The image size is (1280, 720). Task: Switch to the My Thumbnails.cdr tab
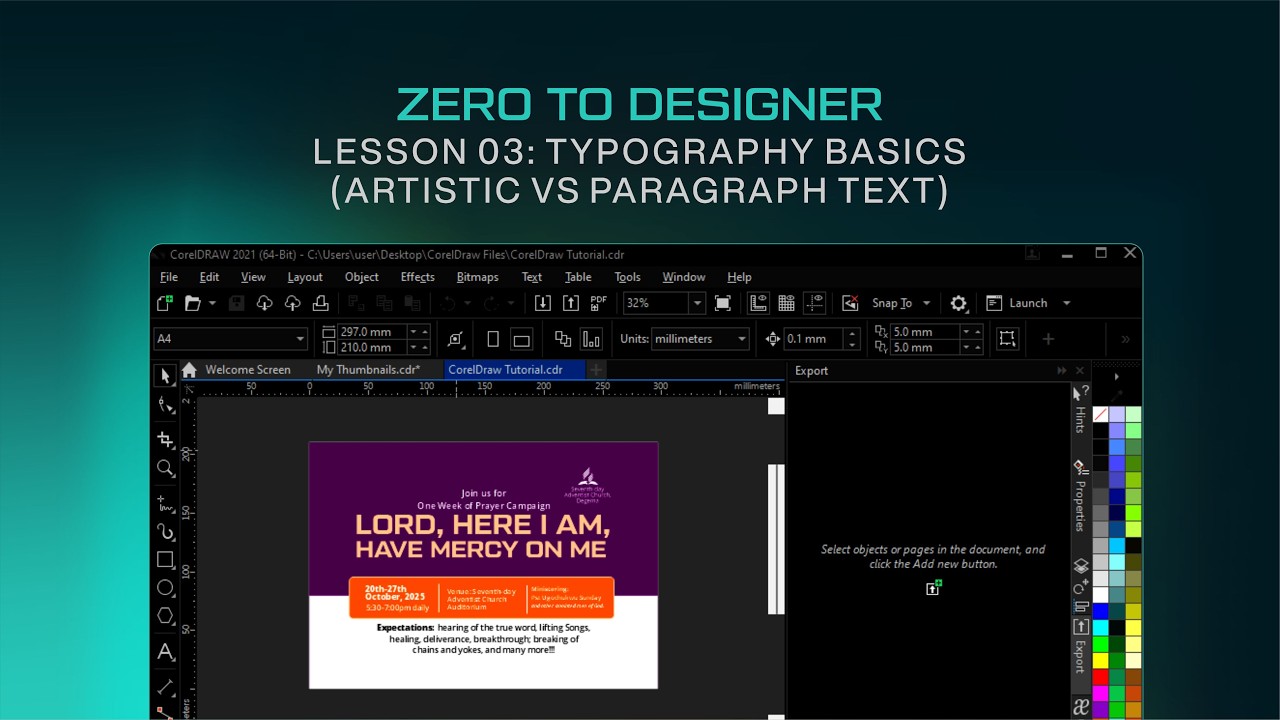point(368,370)
